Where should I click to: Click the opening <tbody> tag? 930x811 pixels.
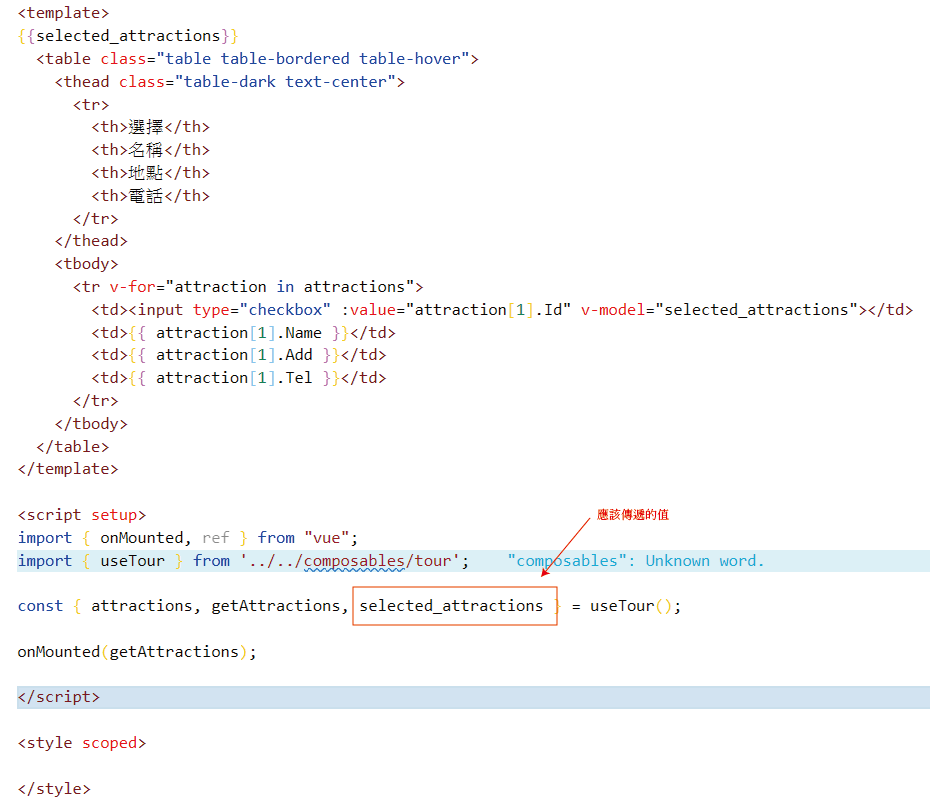point(87,264)
